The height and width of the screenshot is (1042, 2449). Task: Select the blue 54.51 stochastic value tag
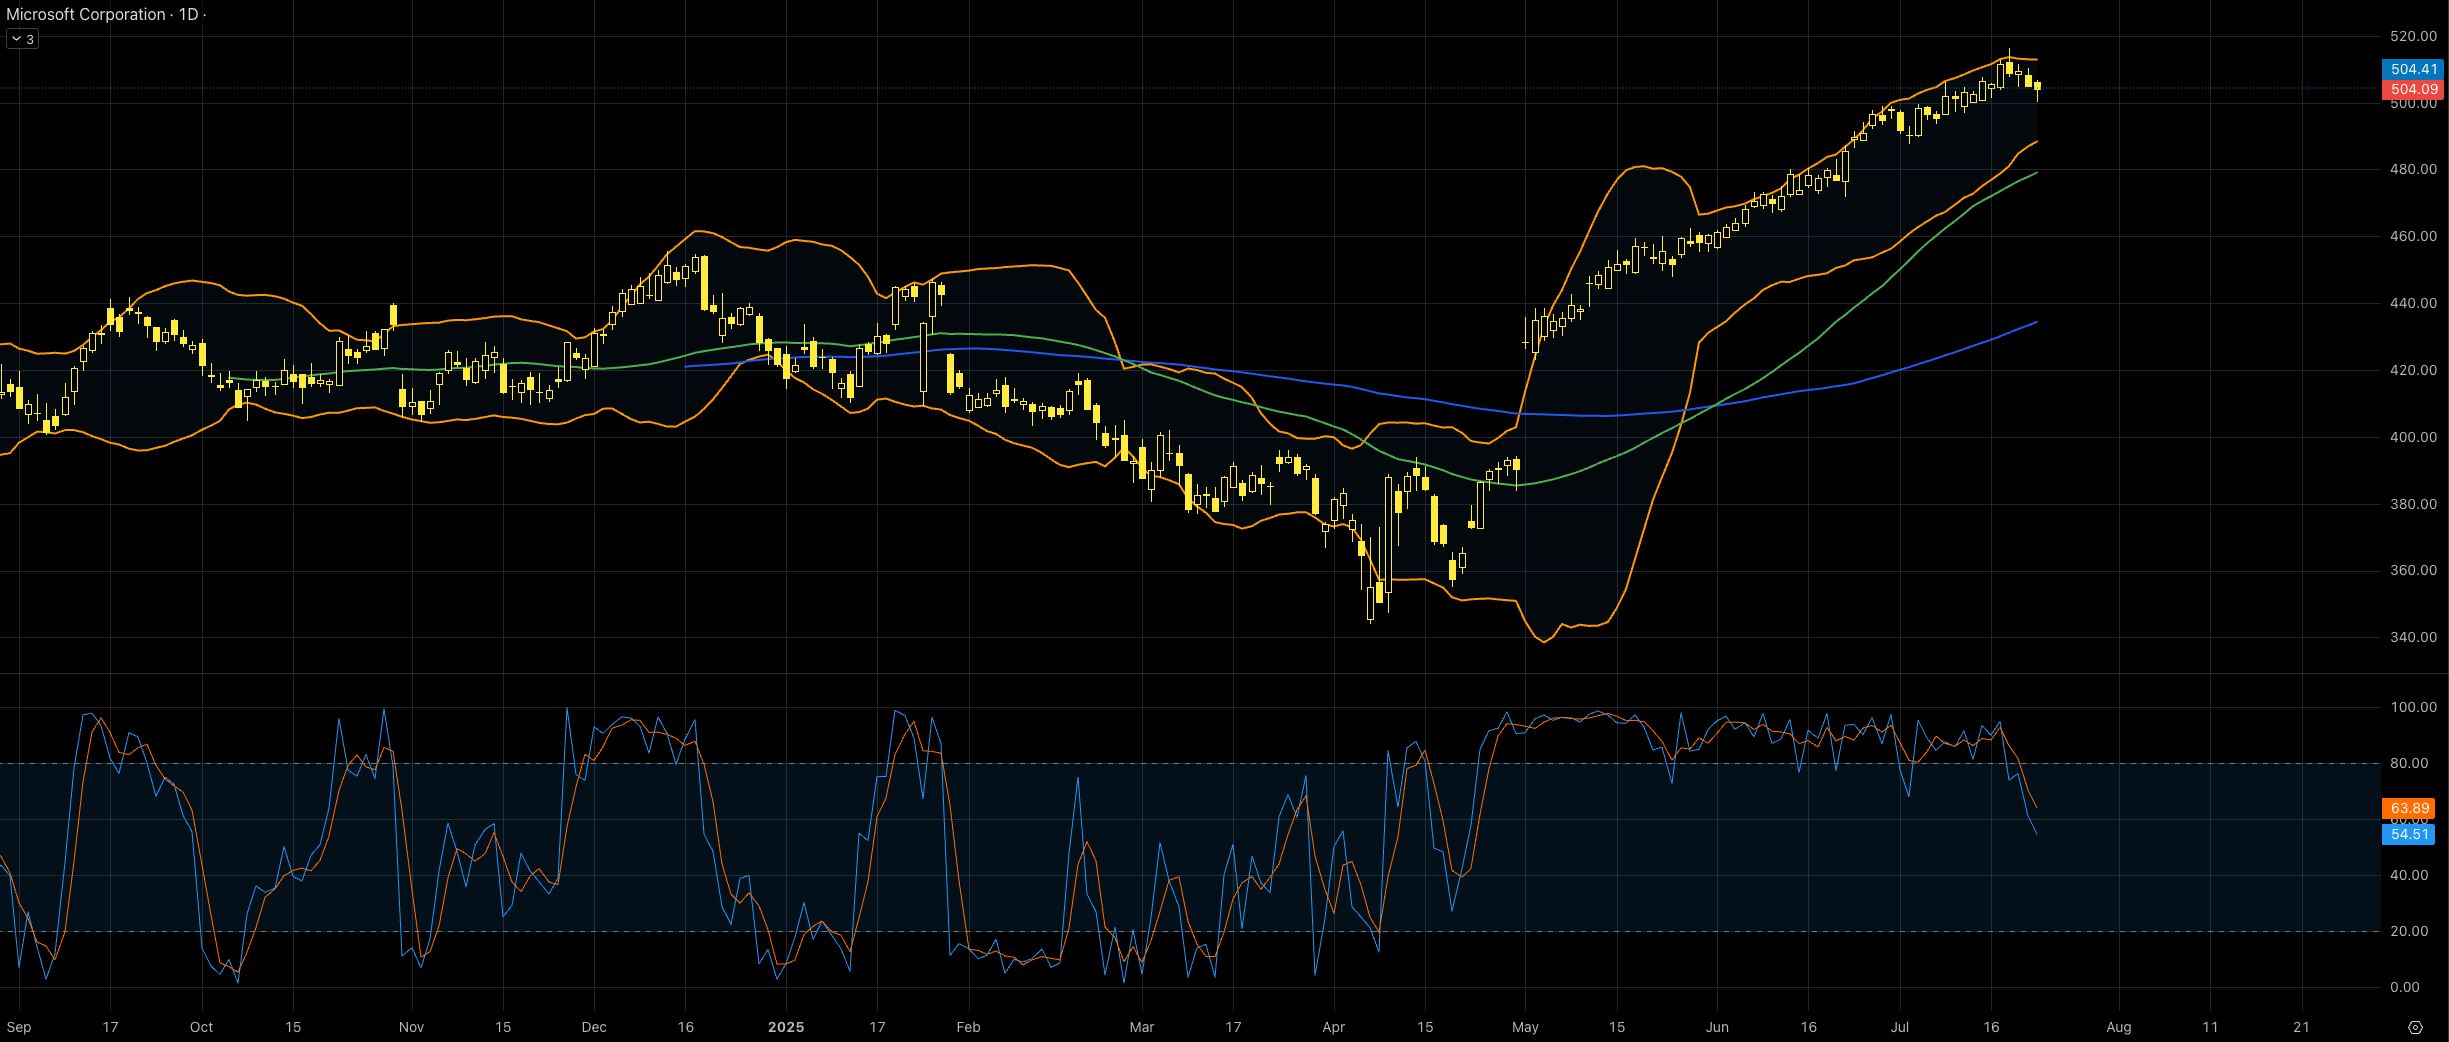coord(2409,834)
